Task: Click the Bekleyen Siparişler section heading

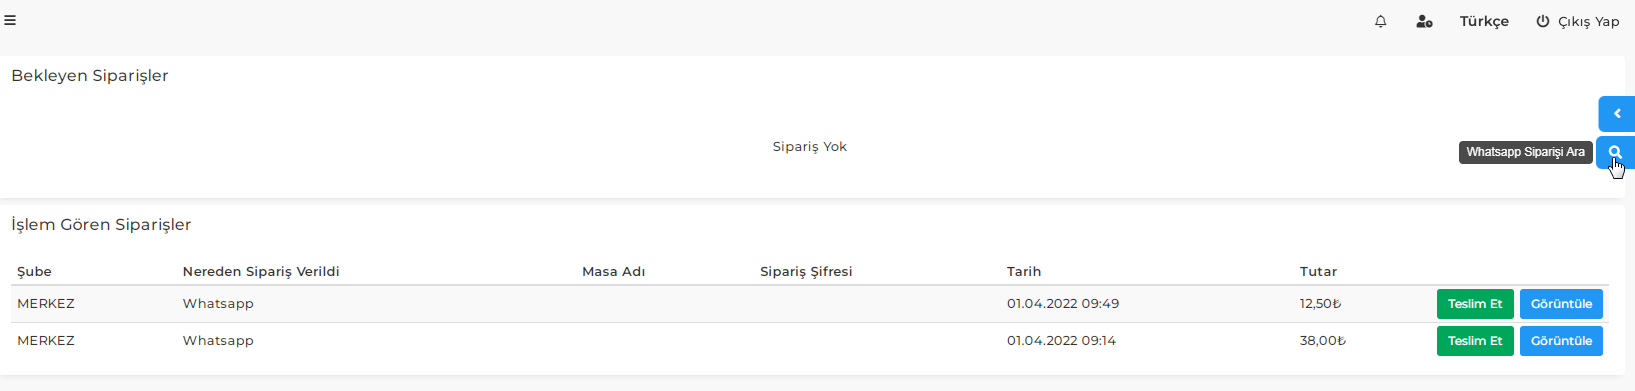Action: (90, 76)
